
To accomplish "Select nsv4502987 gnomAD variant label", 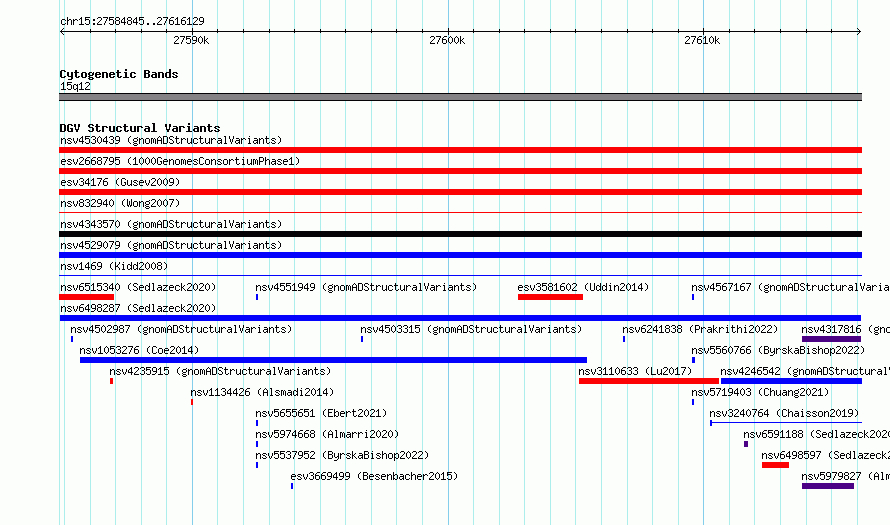I will (x=181, y=329).
